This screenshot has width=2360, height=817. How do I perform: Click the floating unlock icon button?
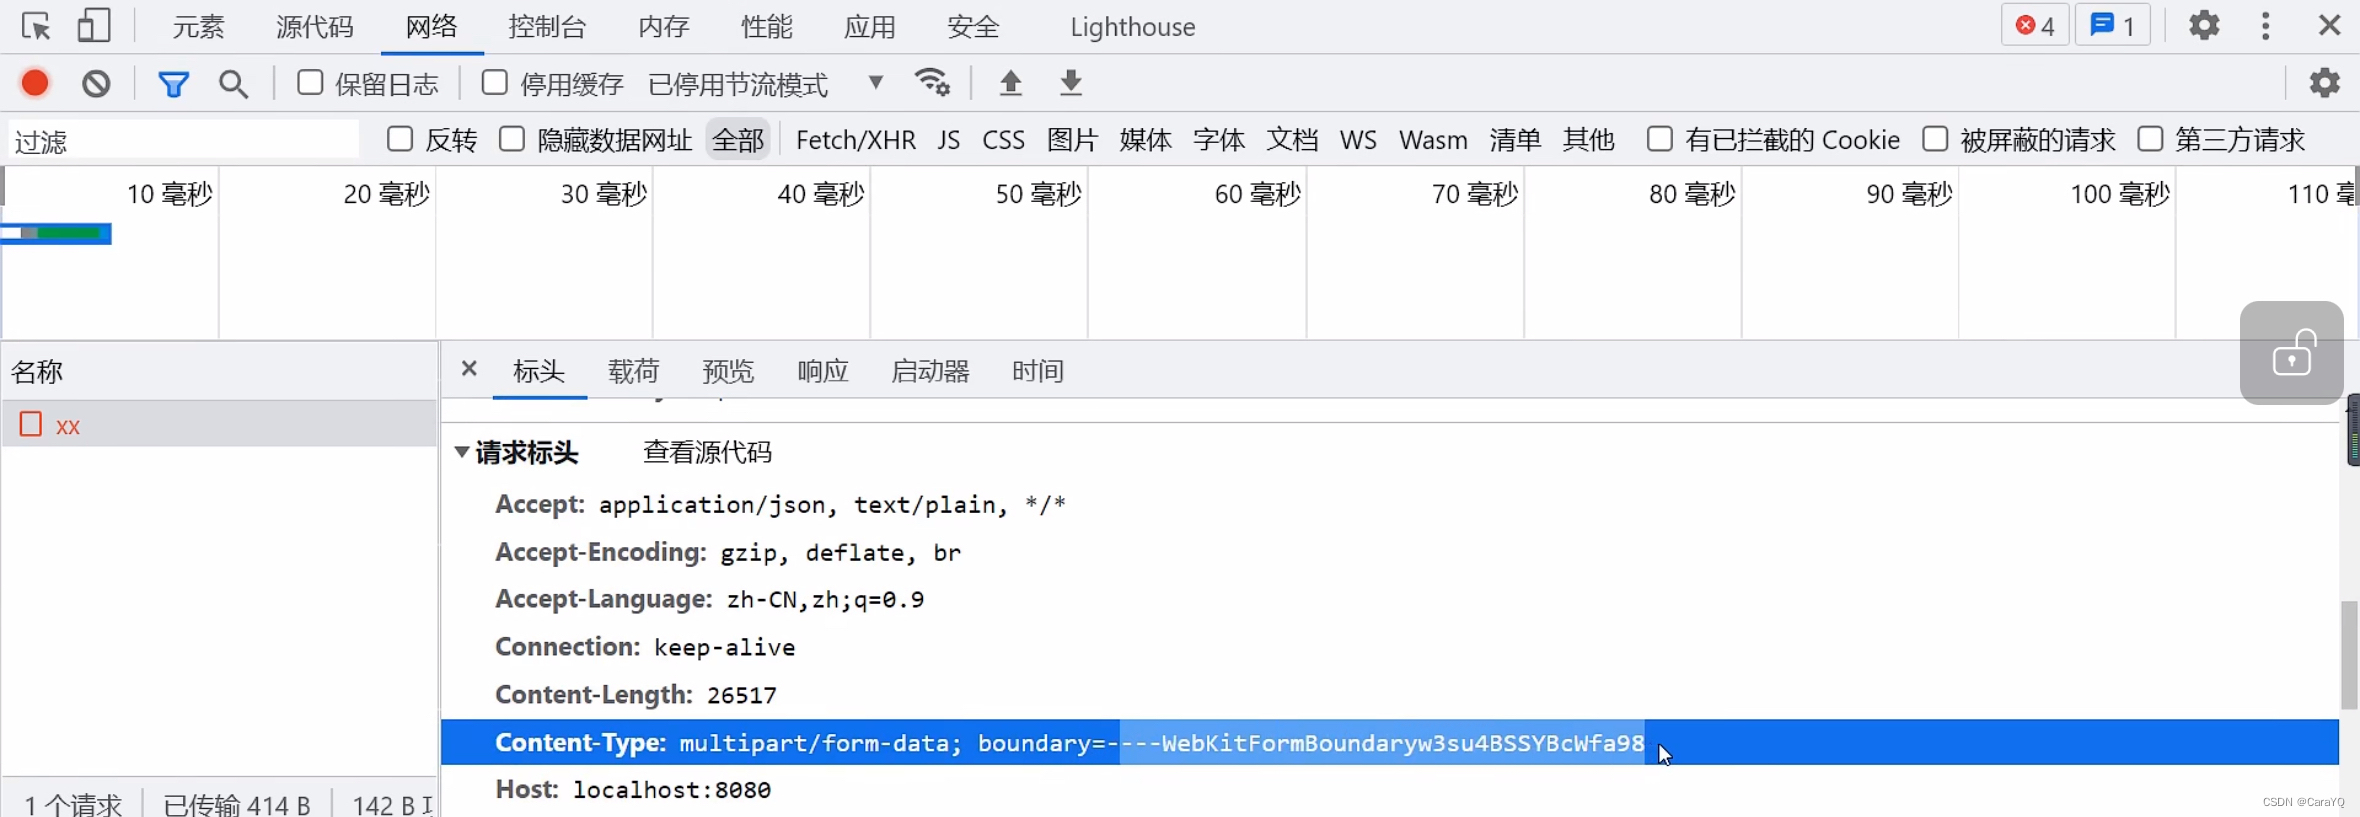coord(2291,353)
